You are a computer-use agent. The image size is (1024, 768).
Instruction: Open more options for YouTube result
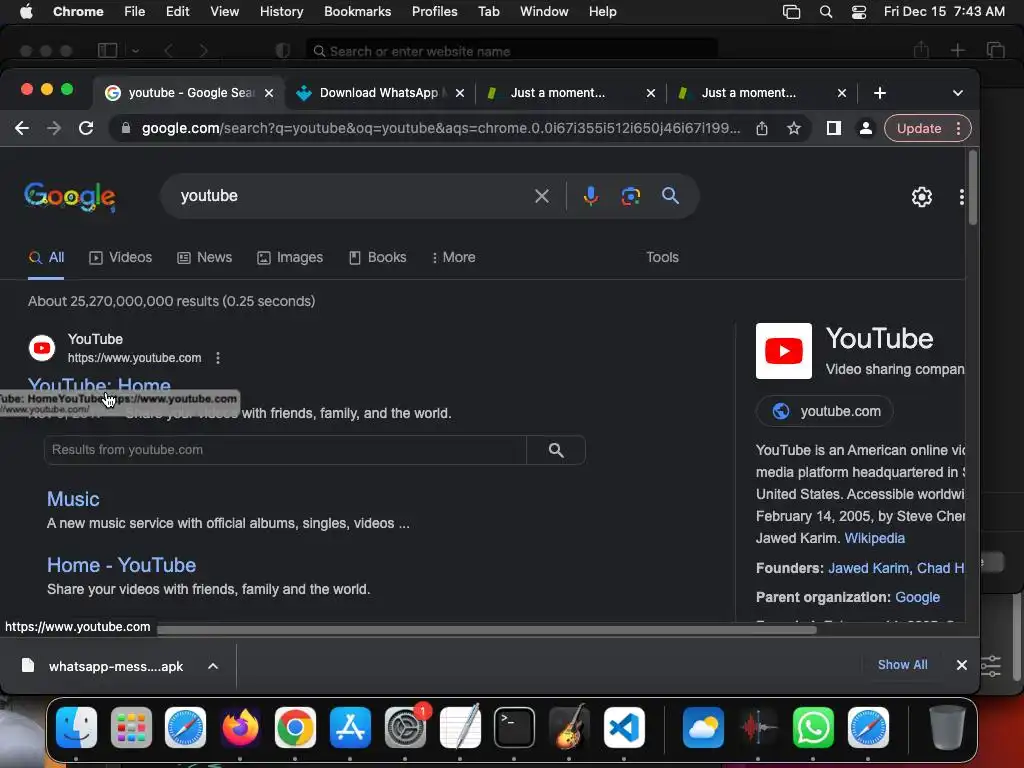217,358
